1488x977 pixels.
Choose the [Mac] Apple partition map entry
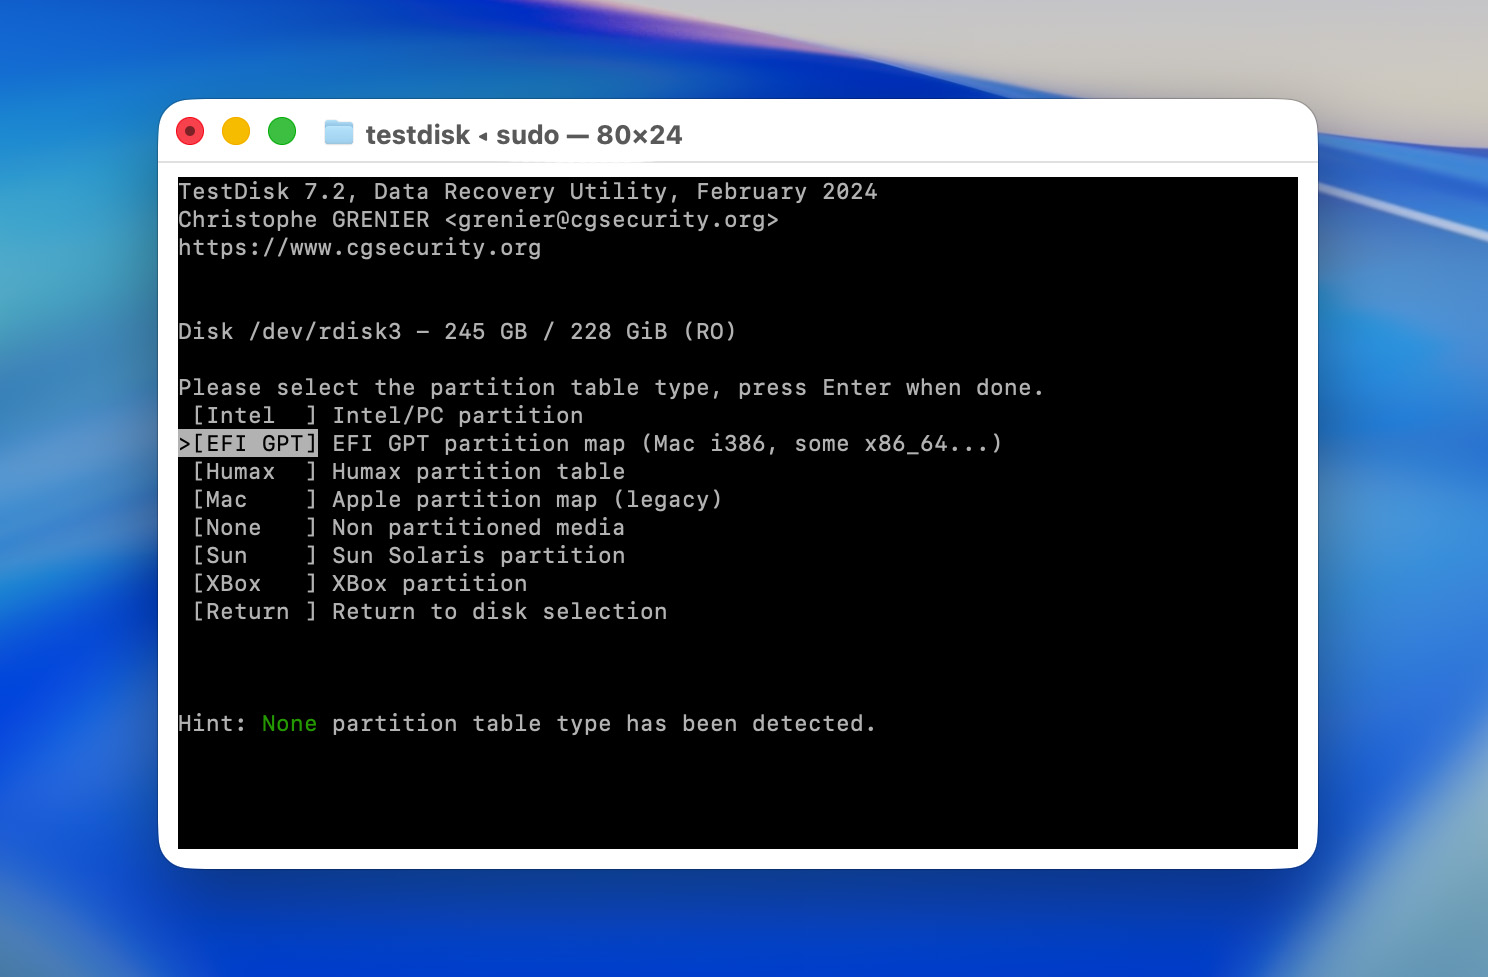pos(255,500)
